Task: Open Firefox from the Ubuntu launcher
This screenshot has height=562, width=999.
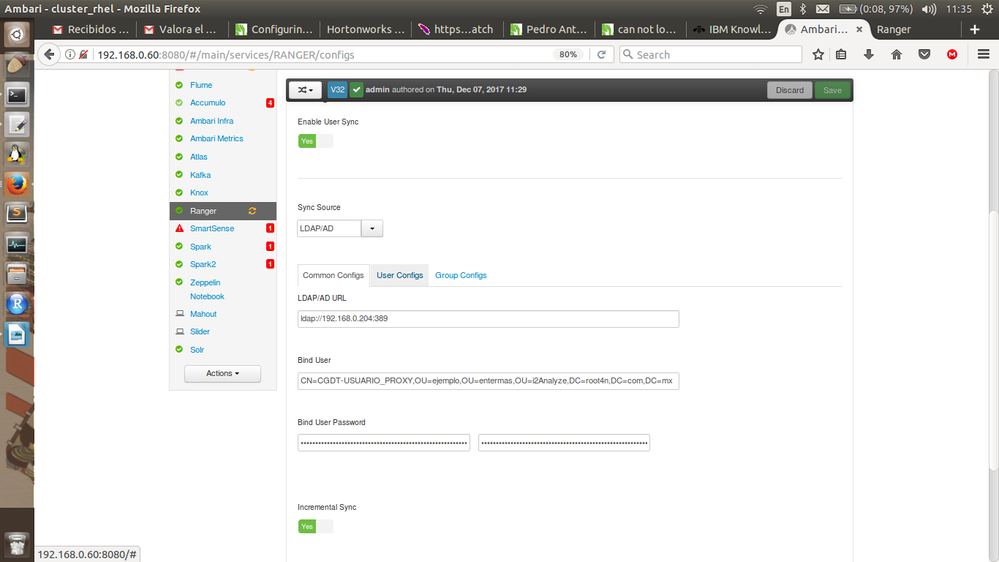Action: [x=17, y=184]
